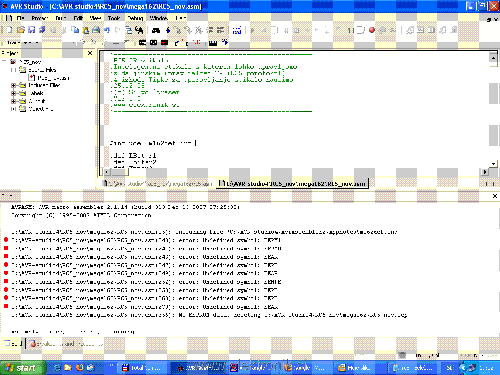Open the Build menu
The width and height of the screenshot is (500, 375).
[x=61, y=18]
